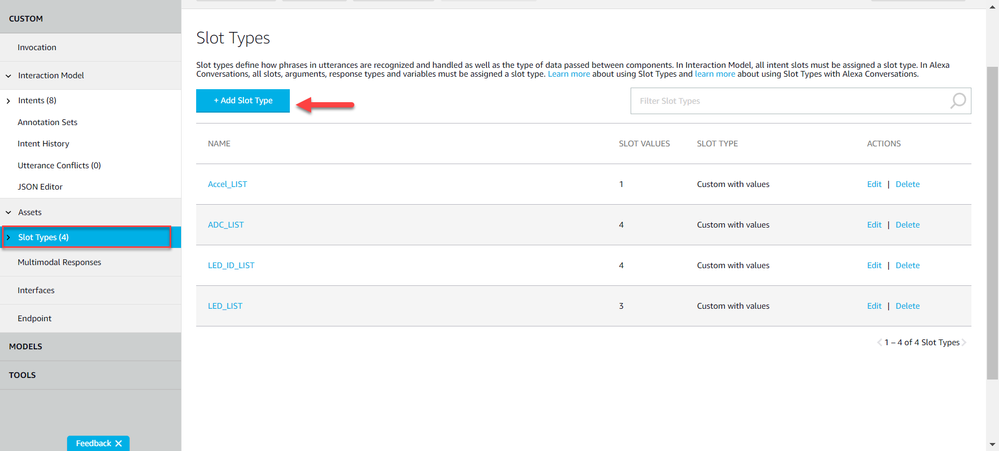Open the TOOLS section header
The height and width of the screenshot is (451, 999).
pos(22,375)
